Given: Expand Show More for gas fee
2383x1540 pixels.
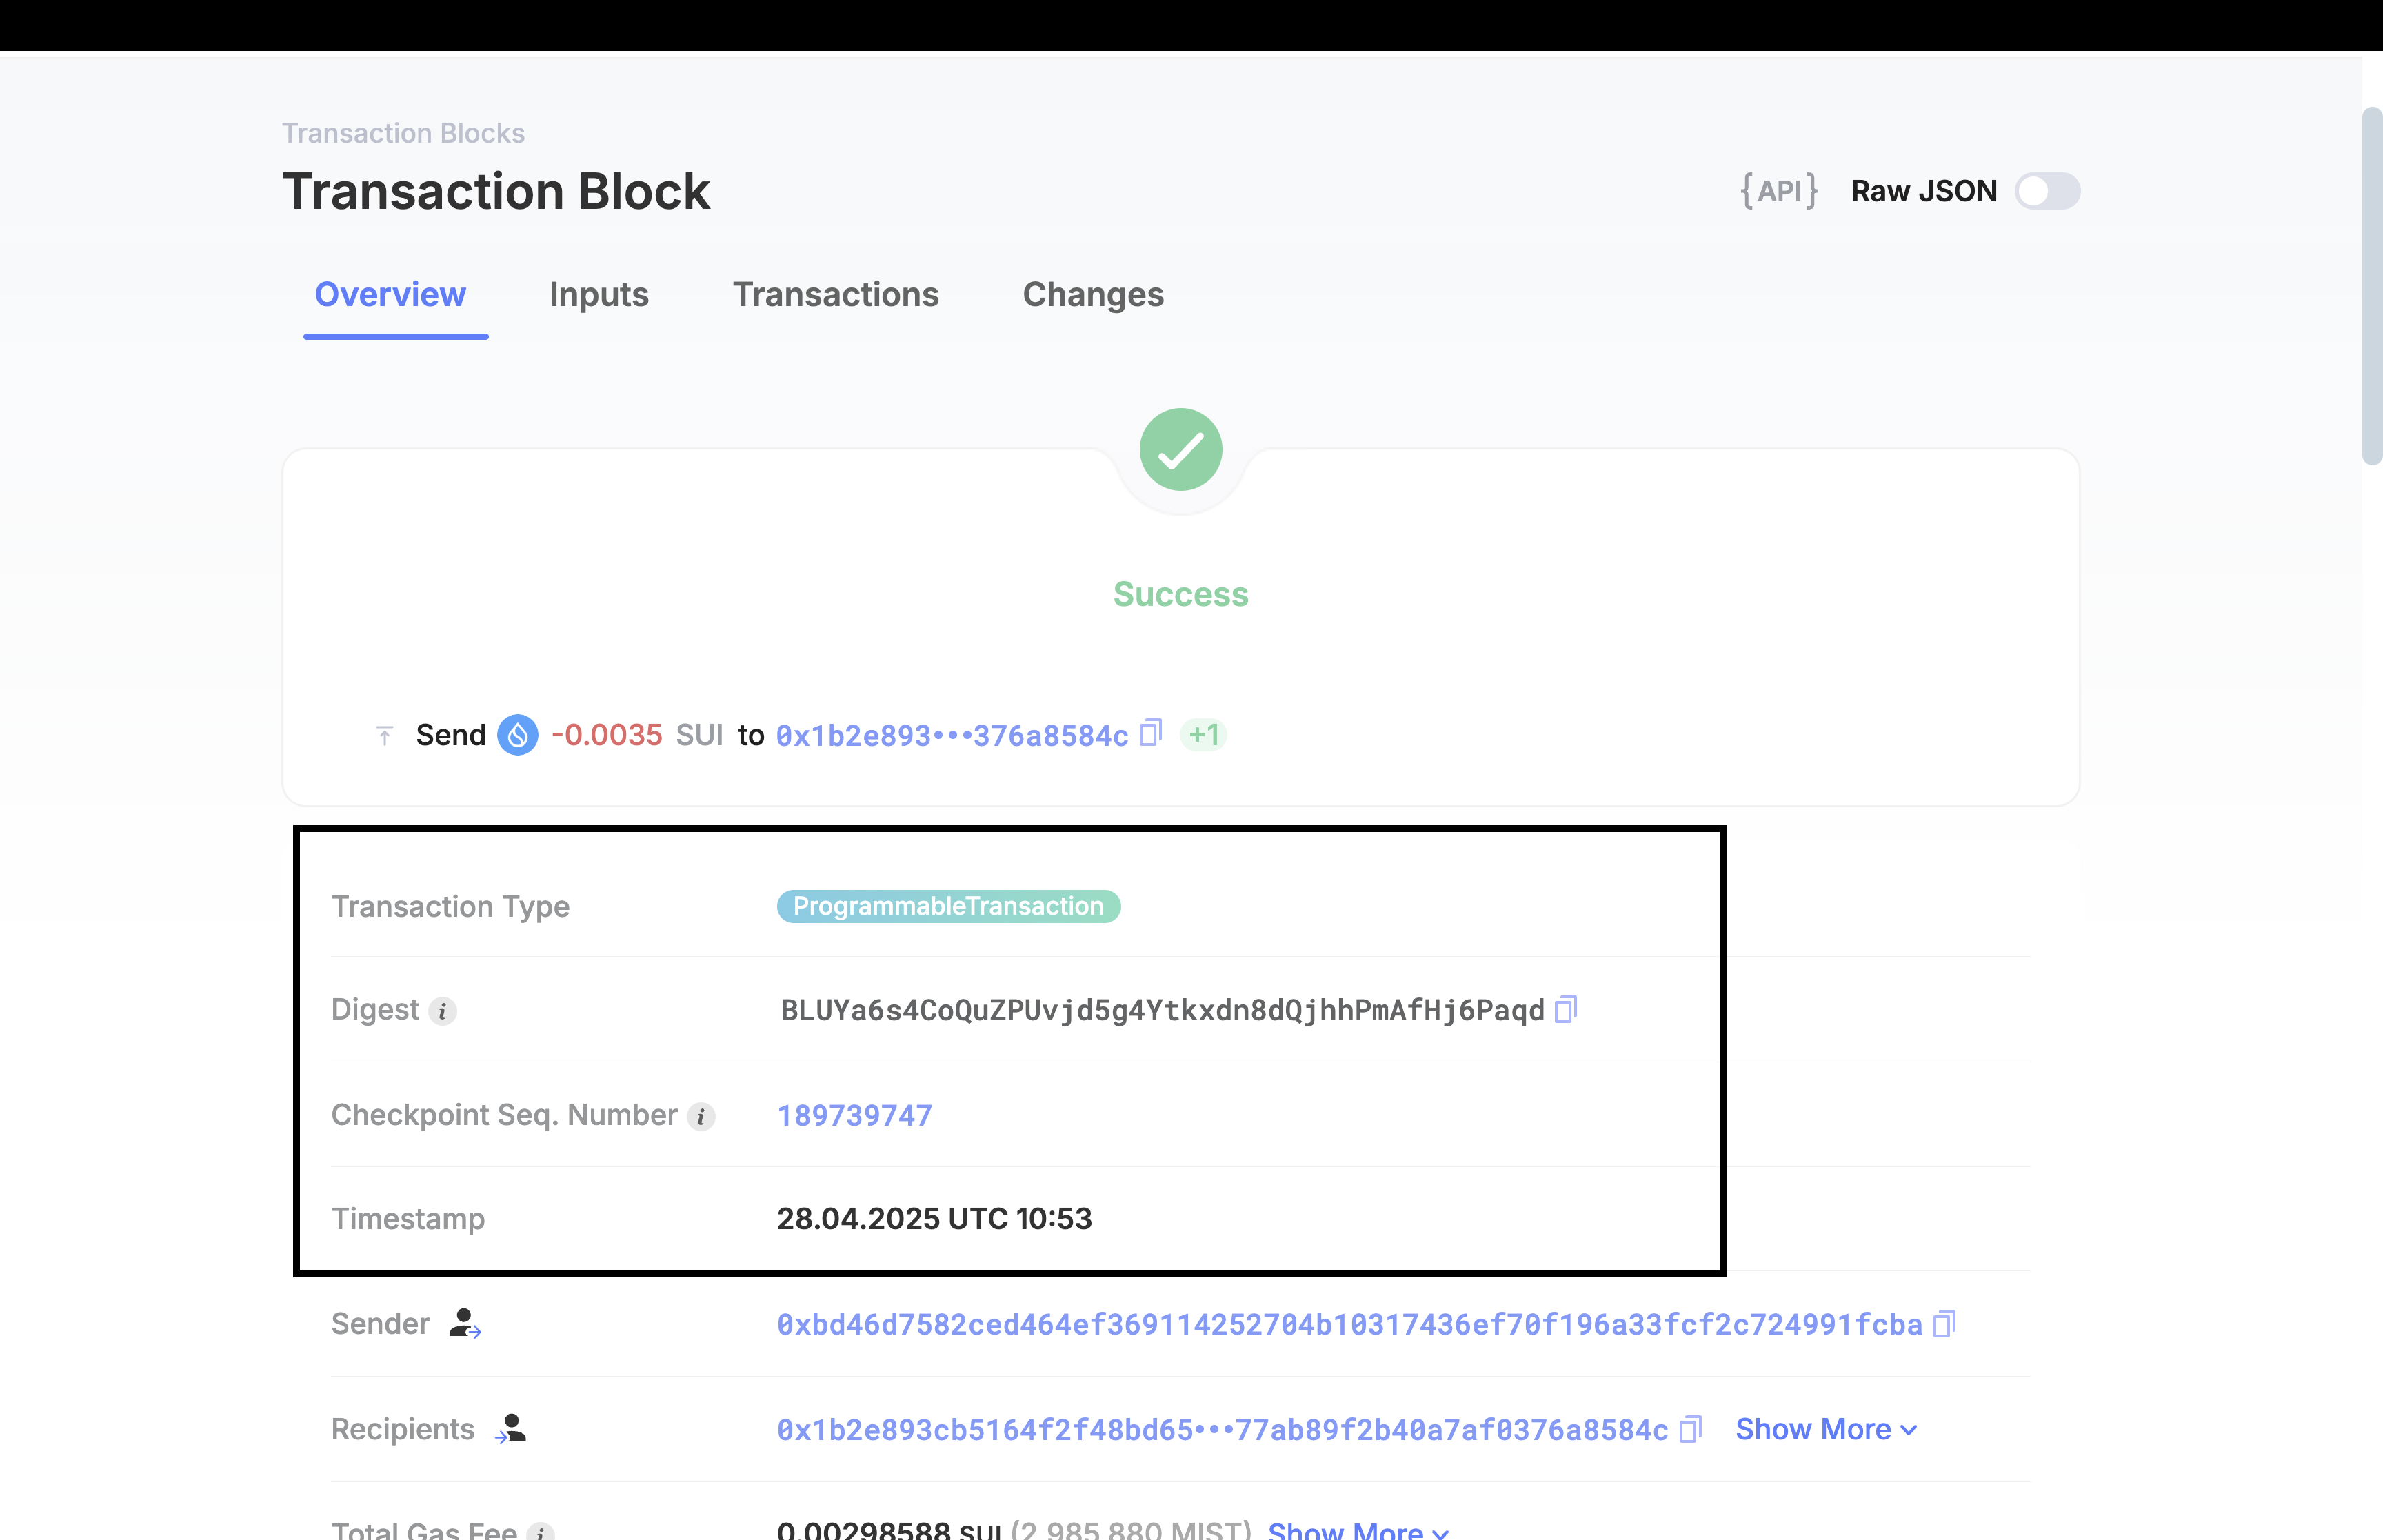Looking at the screenshot, I should coord(1357,1531).
